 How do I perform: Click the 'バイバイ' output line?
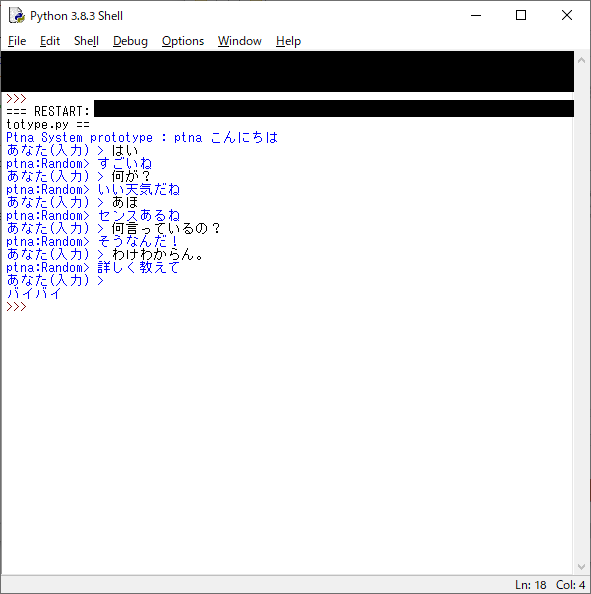(34, 294)
